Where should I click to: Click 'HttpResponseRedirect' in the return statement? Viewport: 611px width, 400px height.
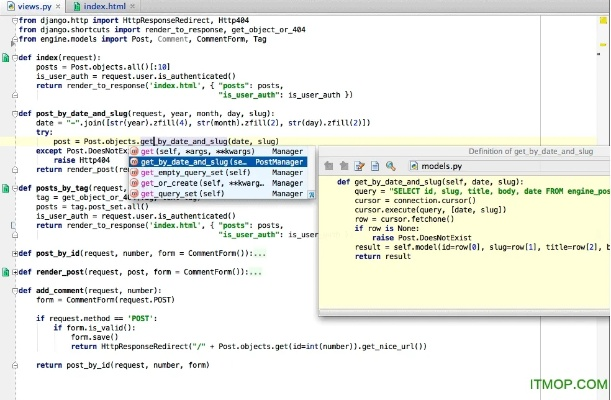(x=145, y=347)
